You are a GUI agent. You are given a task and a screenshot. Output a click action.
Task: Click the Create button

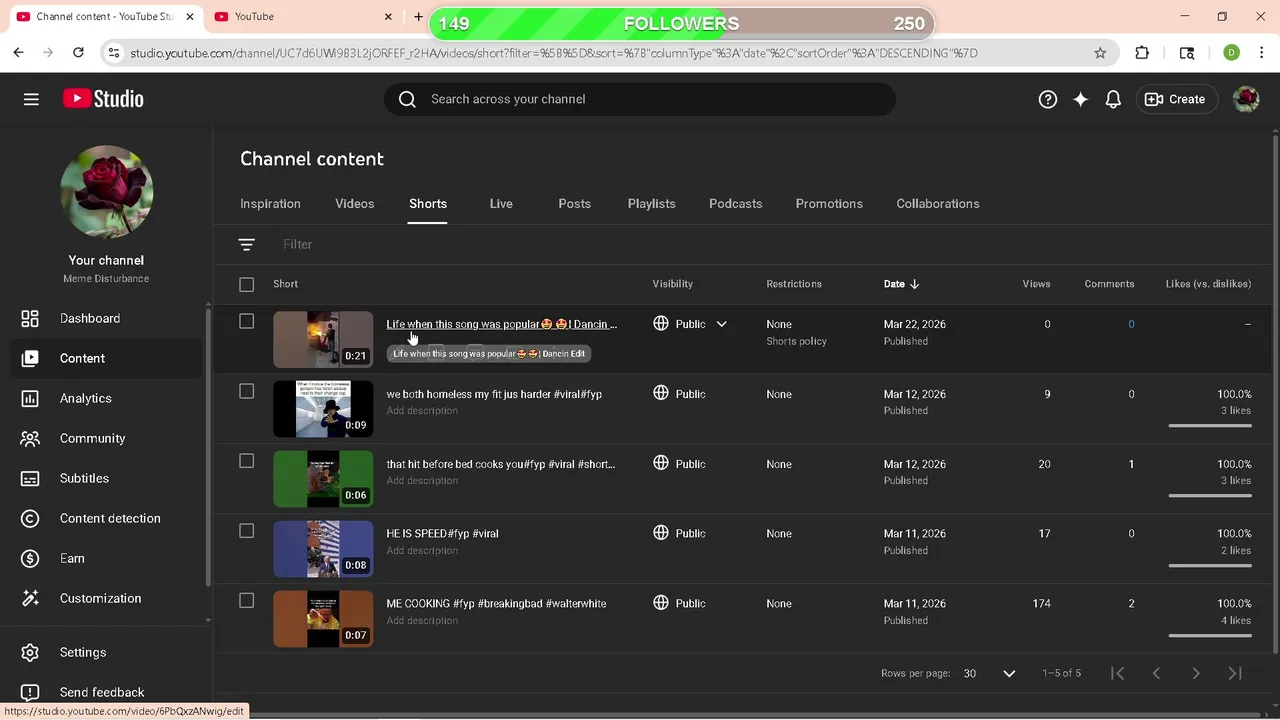1175,99
